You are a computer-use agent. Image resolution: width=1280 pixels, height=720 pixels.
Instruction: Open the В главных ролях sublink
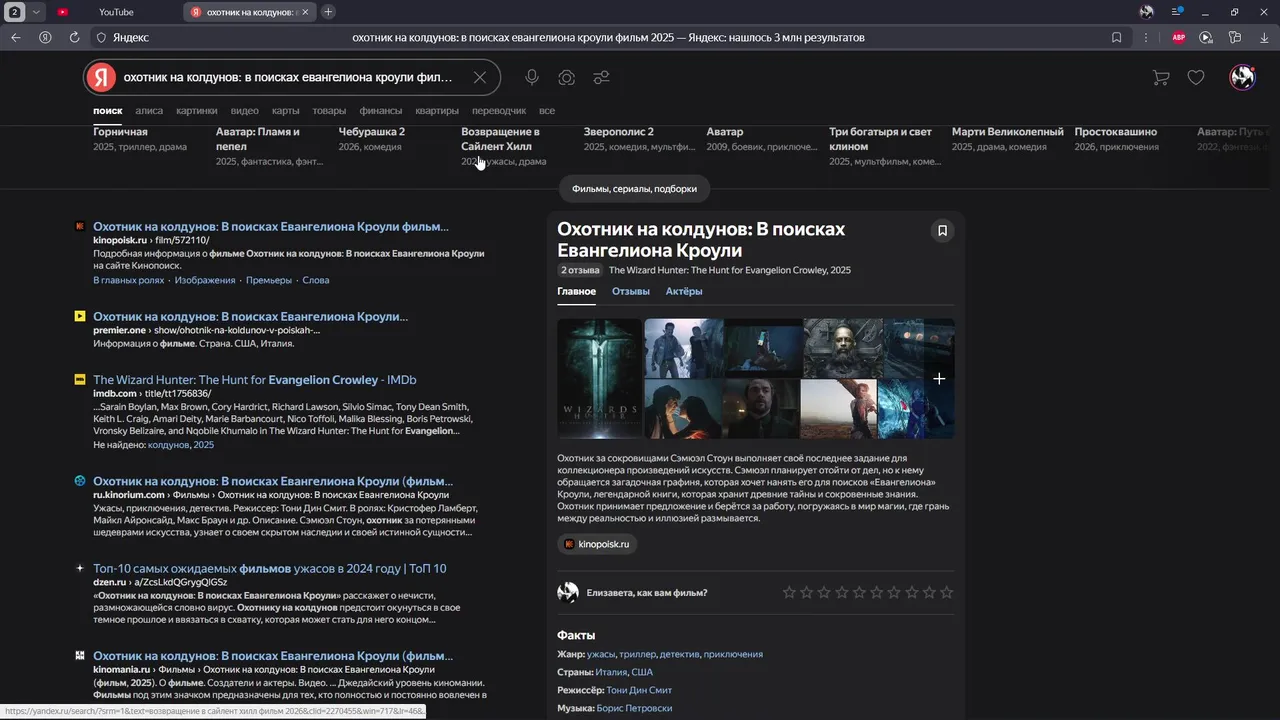[128, 280]
